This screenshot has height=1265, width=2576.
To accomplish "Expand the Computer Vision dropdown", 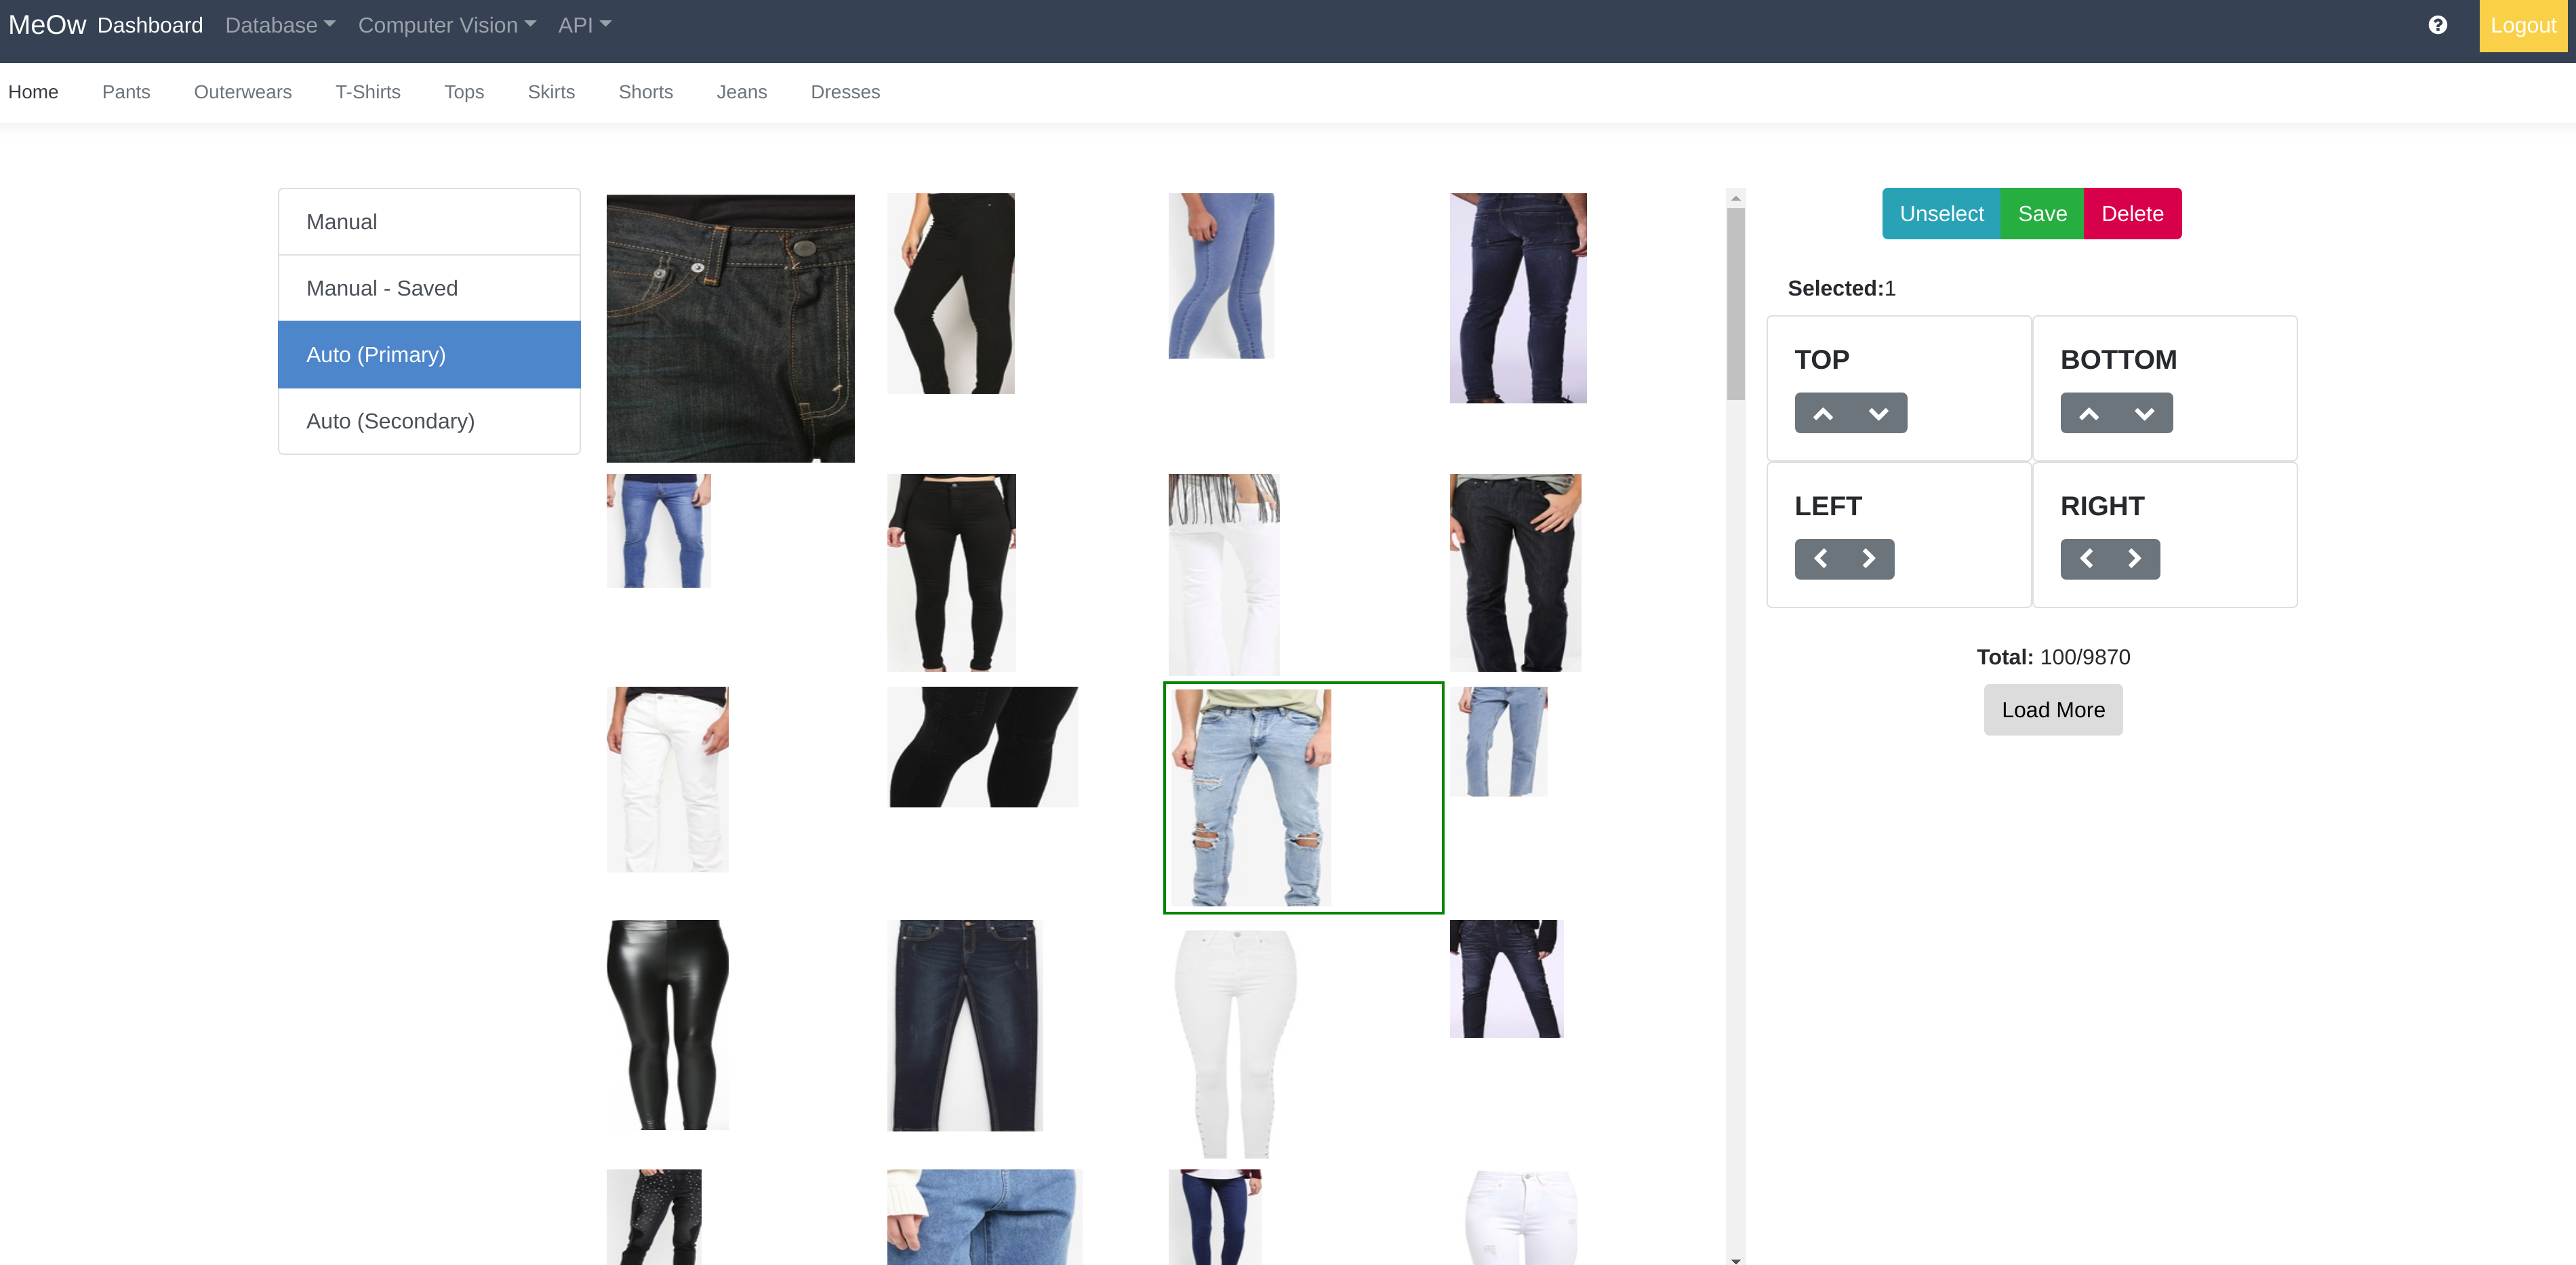I will (446, 25).
